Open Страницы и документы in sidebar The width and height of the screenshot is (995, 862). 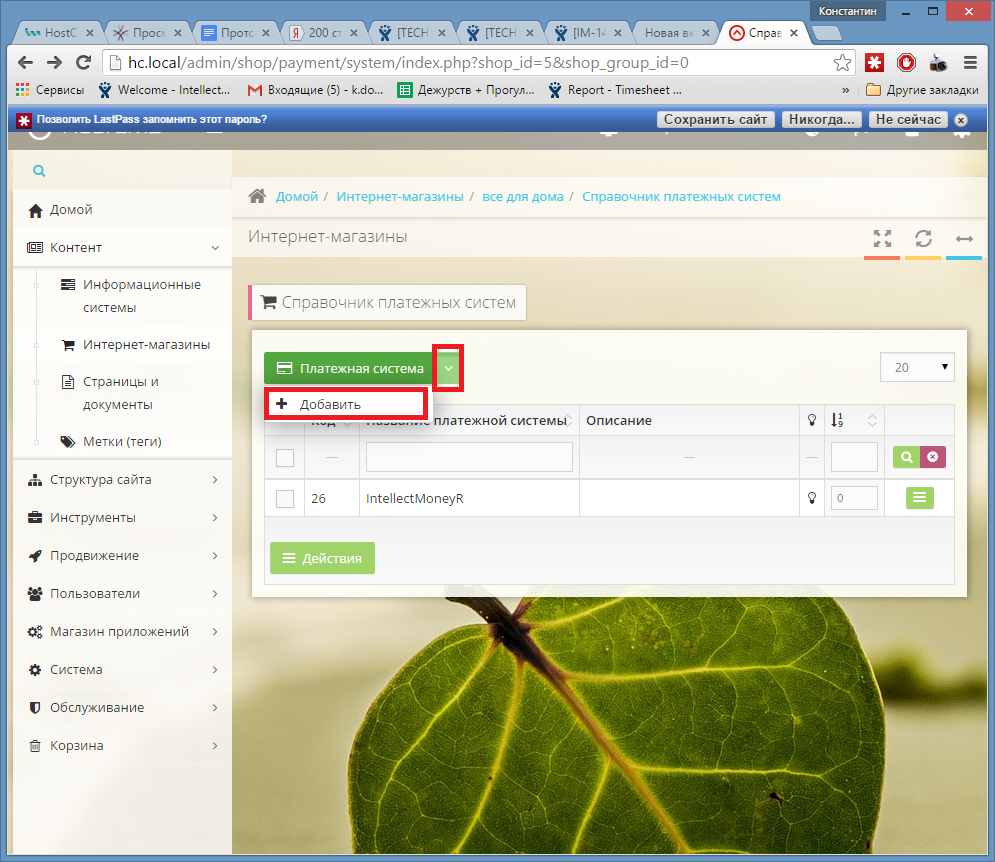121,393
